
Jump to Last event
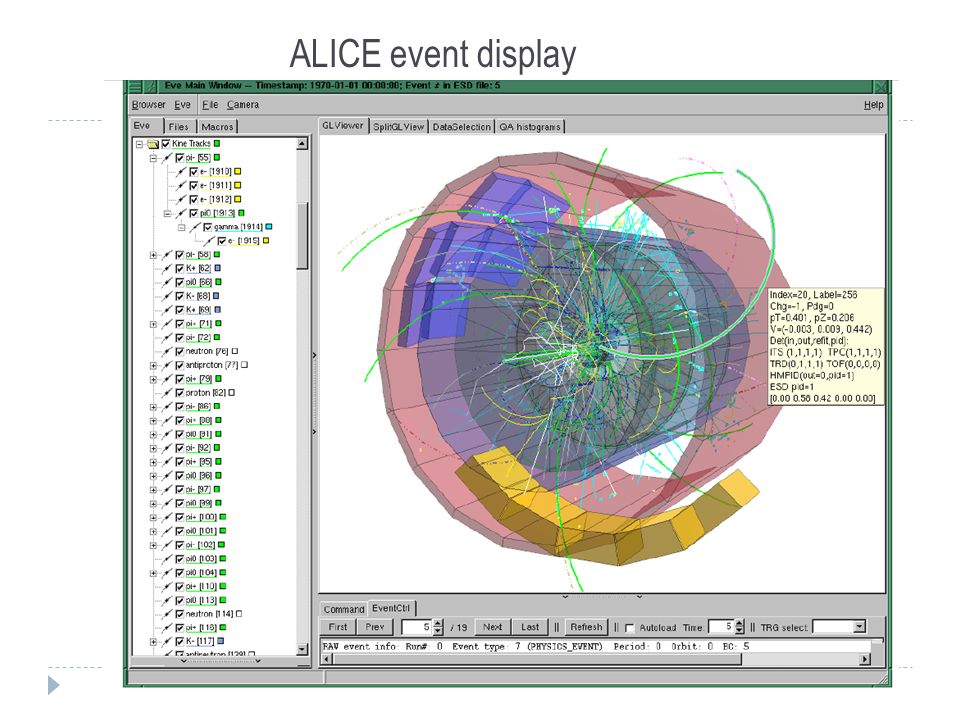point(530,627)
